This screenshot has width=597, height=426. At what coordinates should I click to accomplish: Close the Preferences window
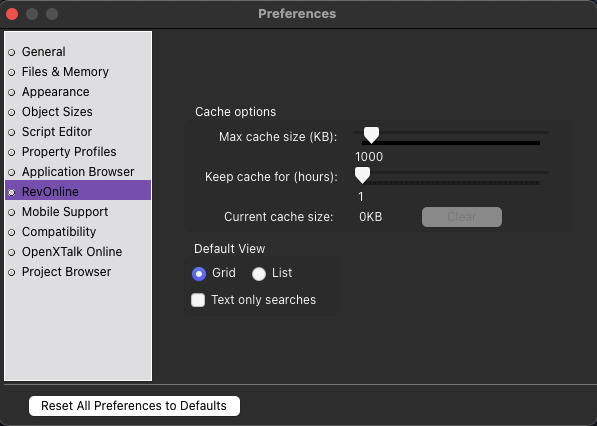(12, 14)
